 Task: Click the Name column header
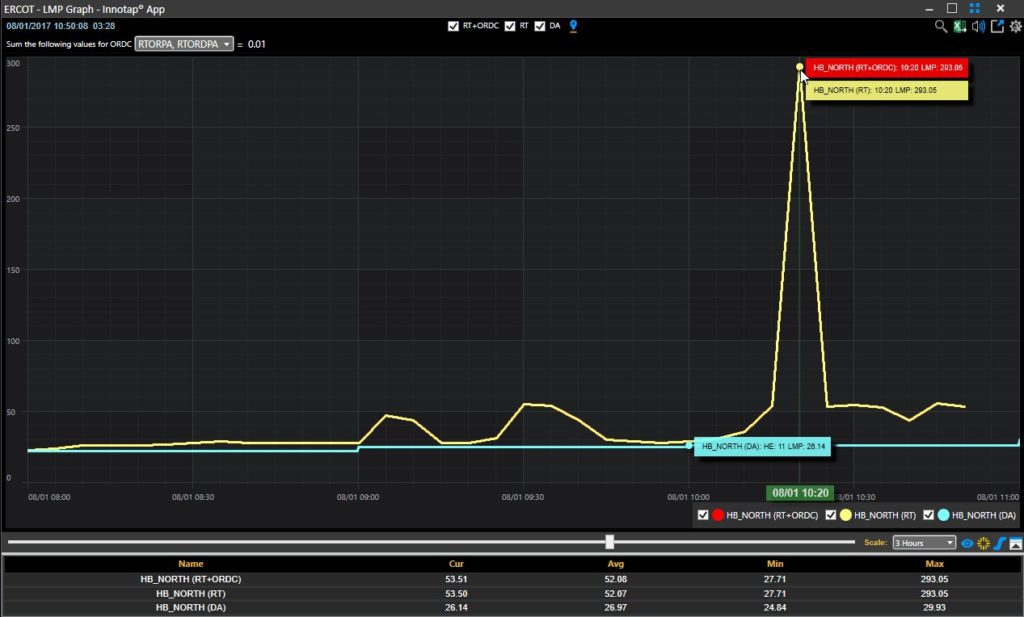click(x=191, y=564)
